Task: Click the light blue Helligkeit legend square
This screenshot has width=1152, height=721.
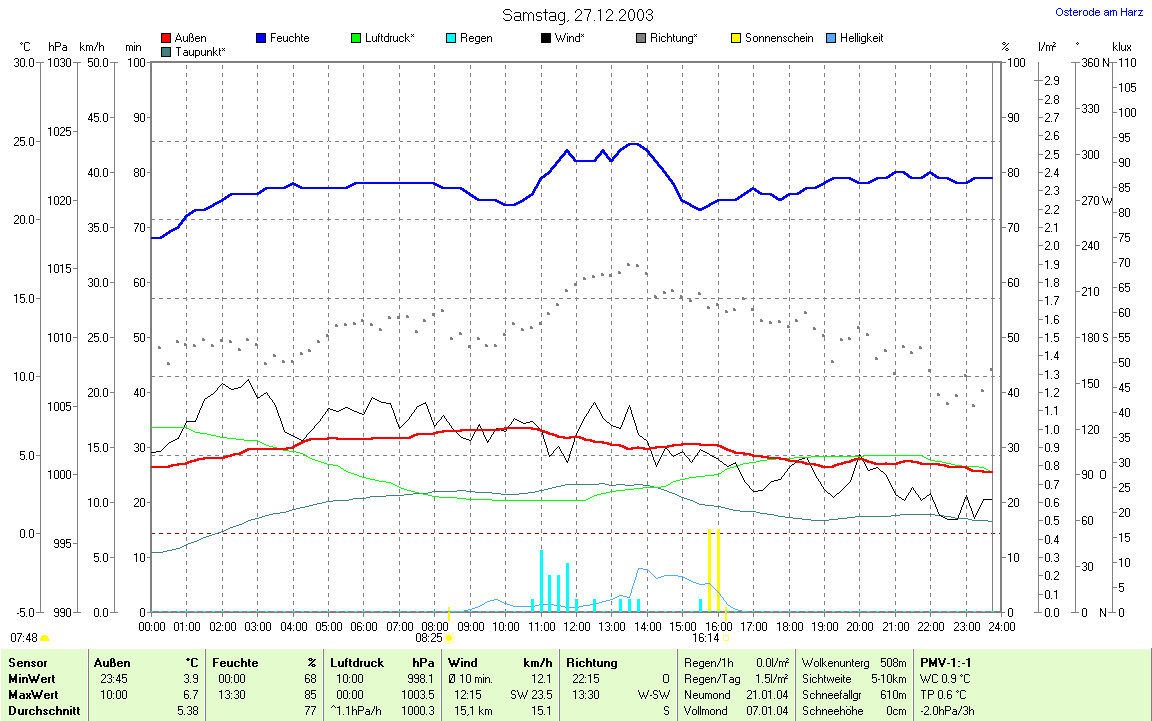Action: [831, 38]
